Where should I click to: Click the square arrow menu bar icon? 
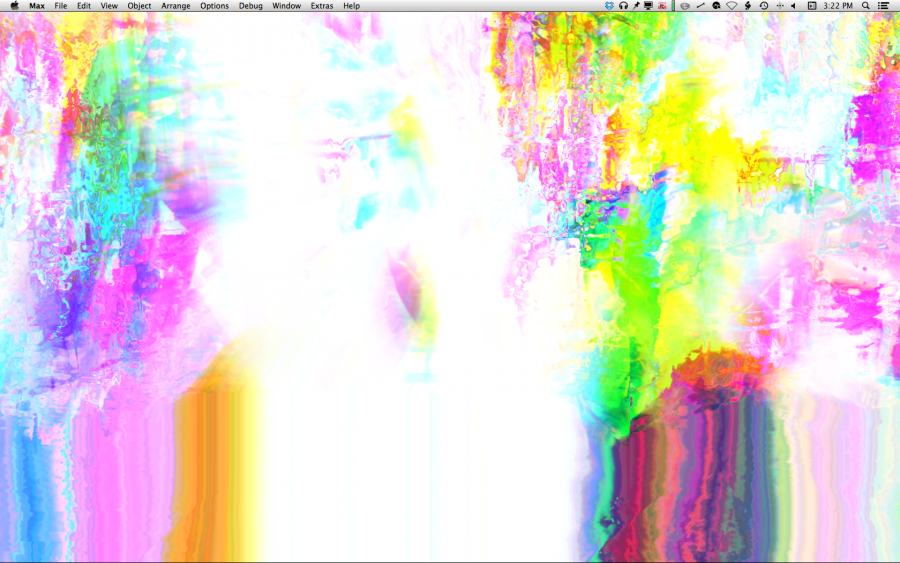pyautogui.click(x=812, y=6)
